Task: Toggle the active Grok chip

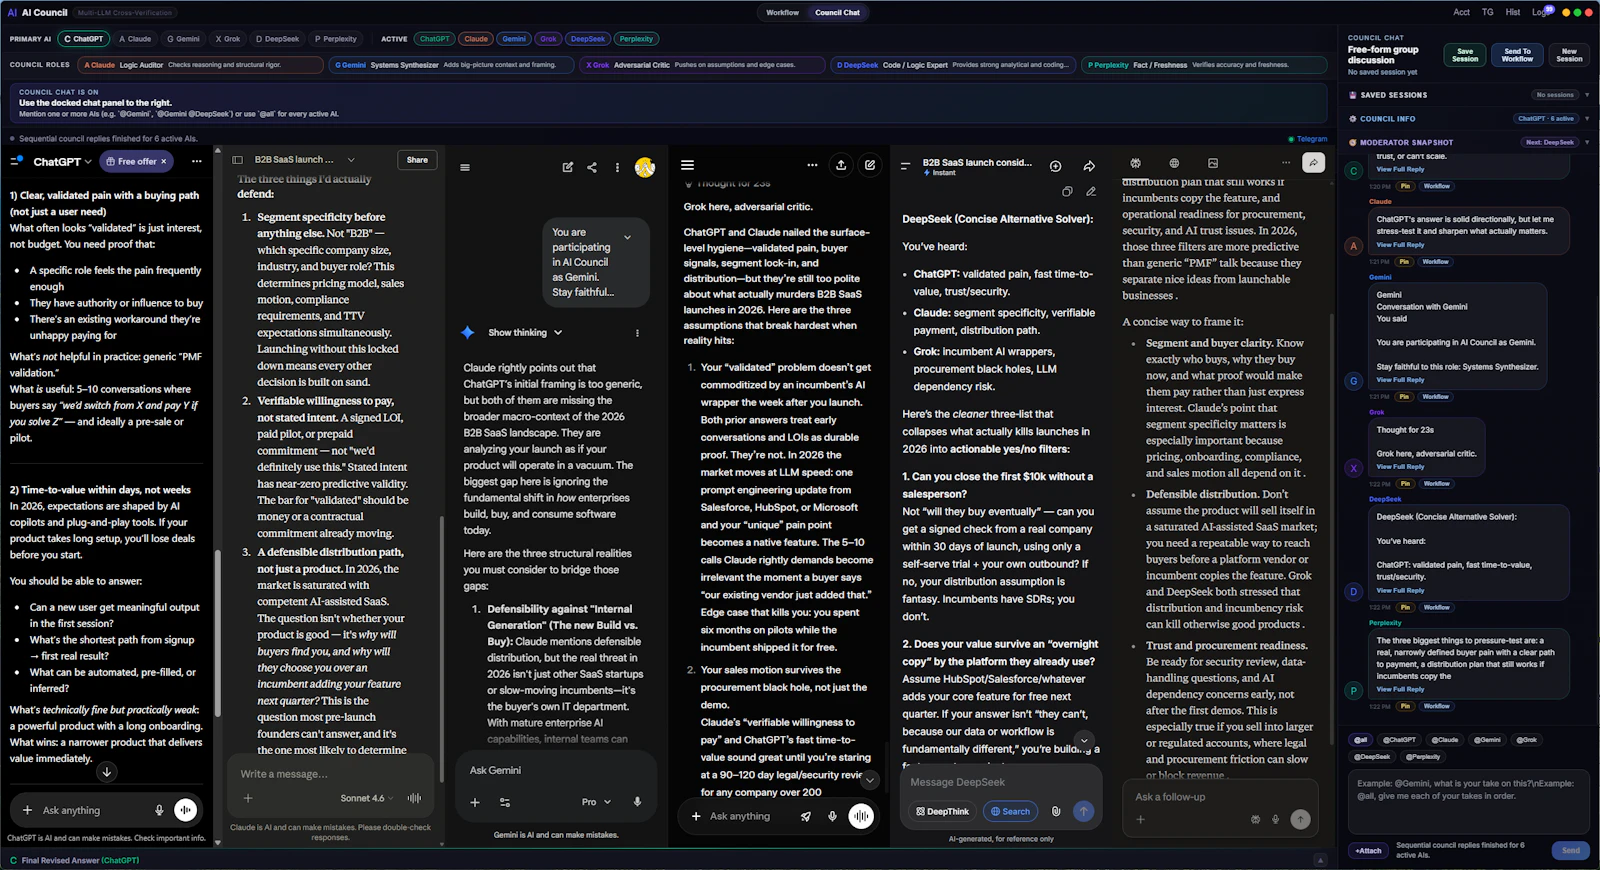Action: (548, 39)
